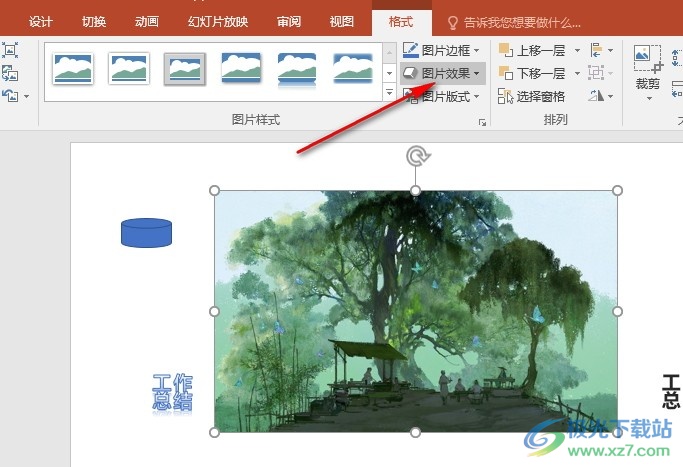Open the reset picture dropdown icon
The image size is (683, 467).
click(x=16, y=96)
